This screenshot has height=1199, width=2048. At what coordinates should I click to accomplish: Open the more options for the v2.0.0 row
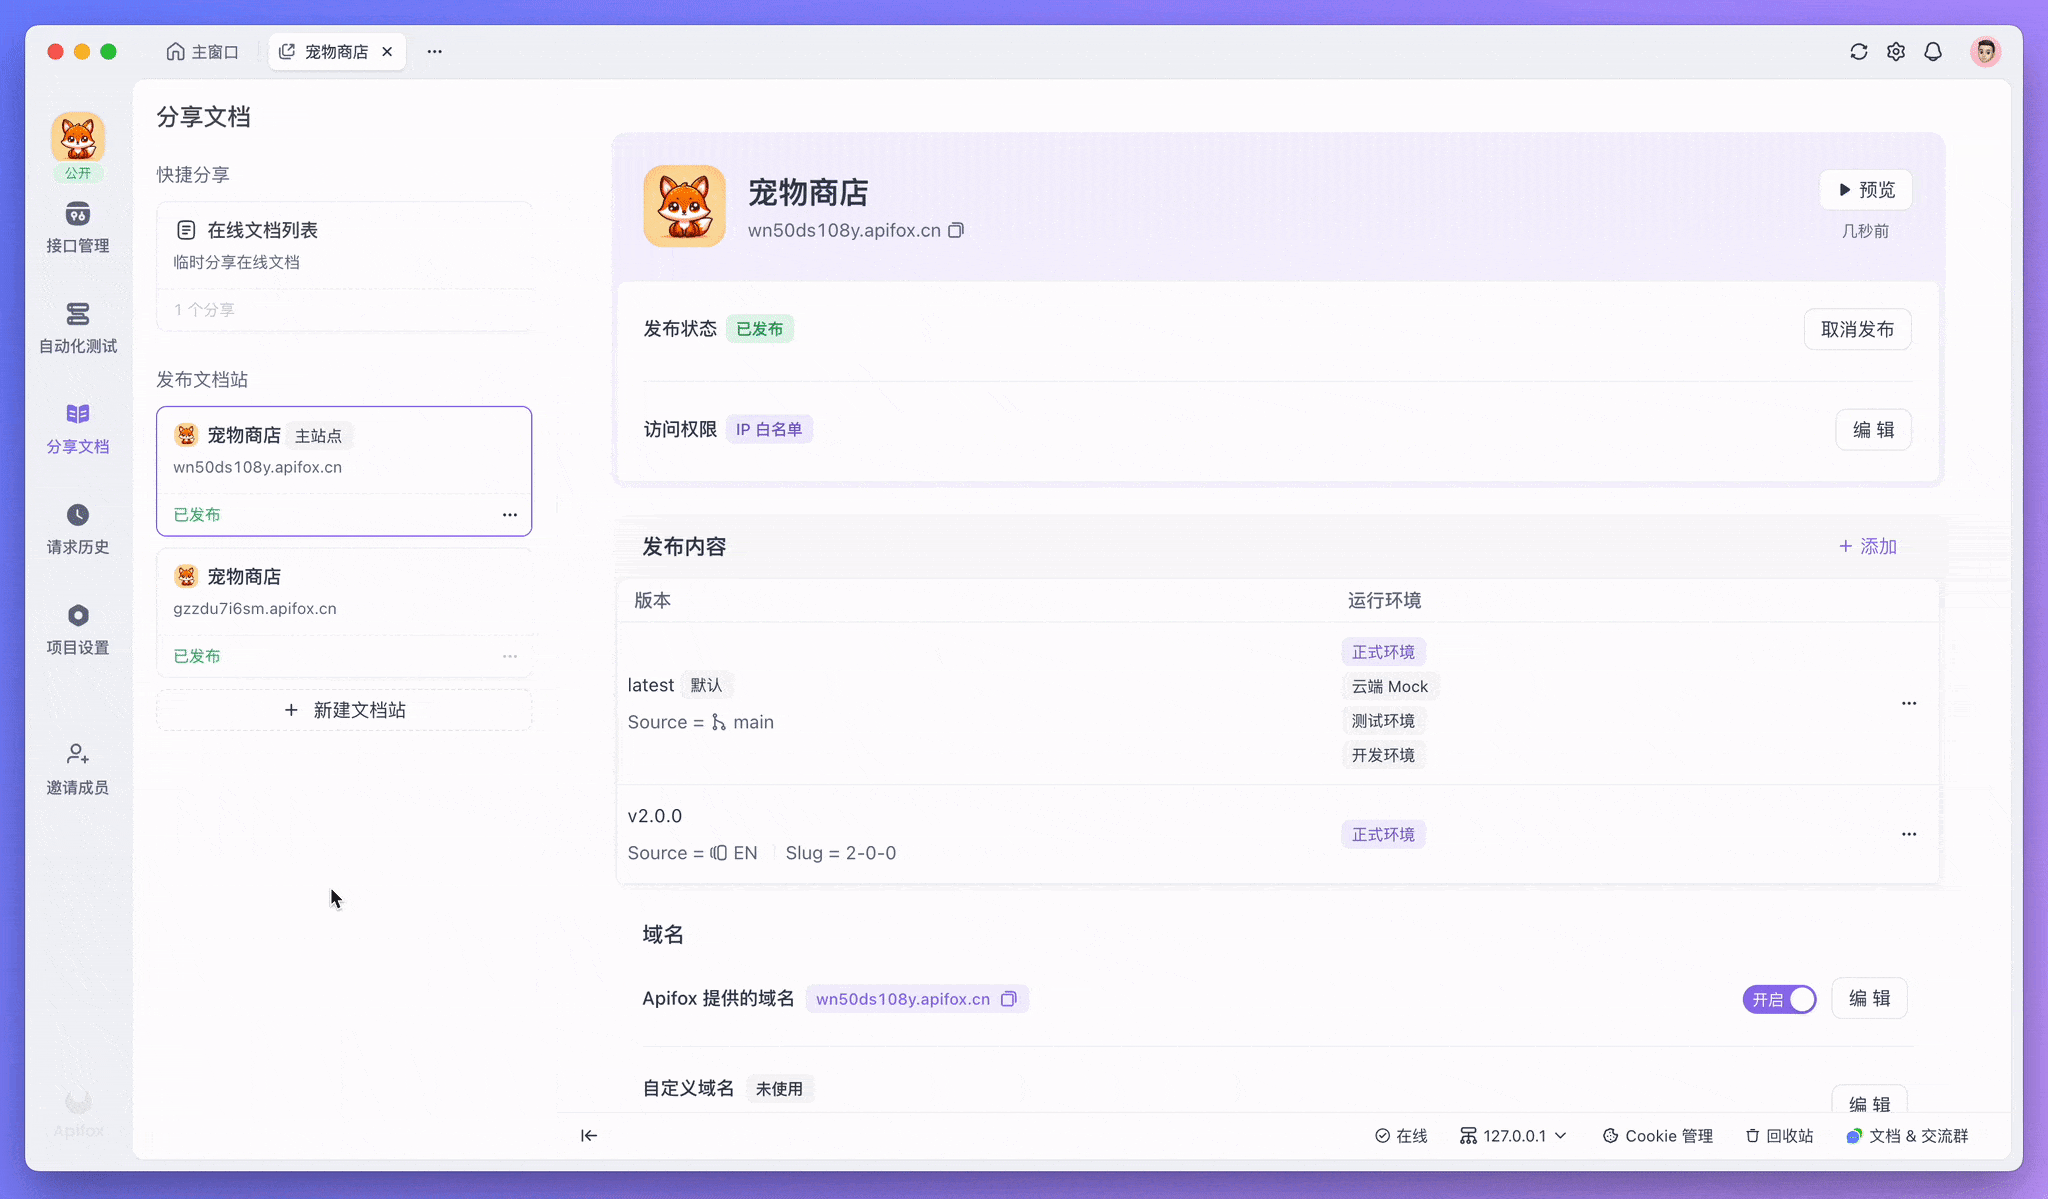[1909, 834]
